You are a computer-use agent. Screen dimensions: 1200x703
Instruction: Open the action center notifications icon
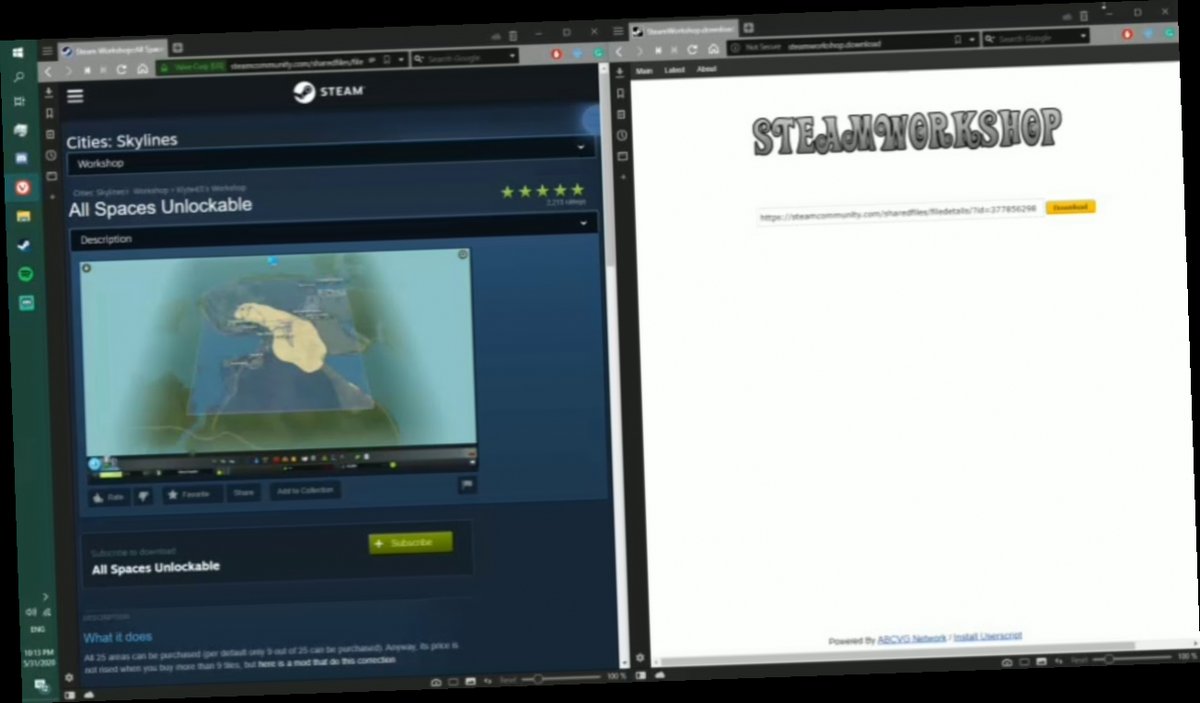click(x=42, y=685)
